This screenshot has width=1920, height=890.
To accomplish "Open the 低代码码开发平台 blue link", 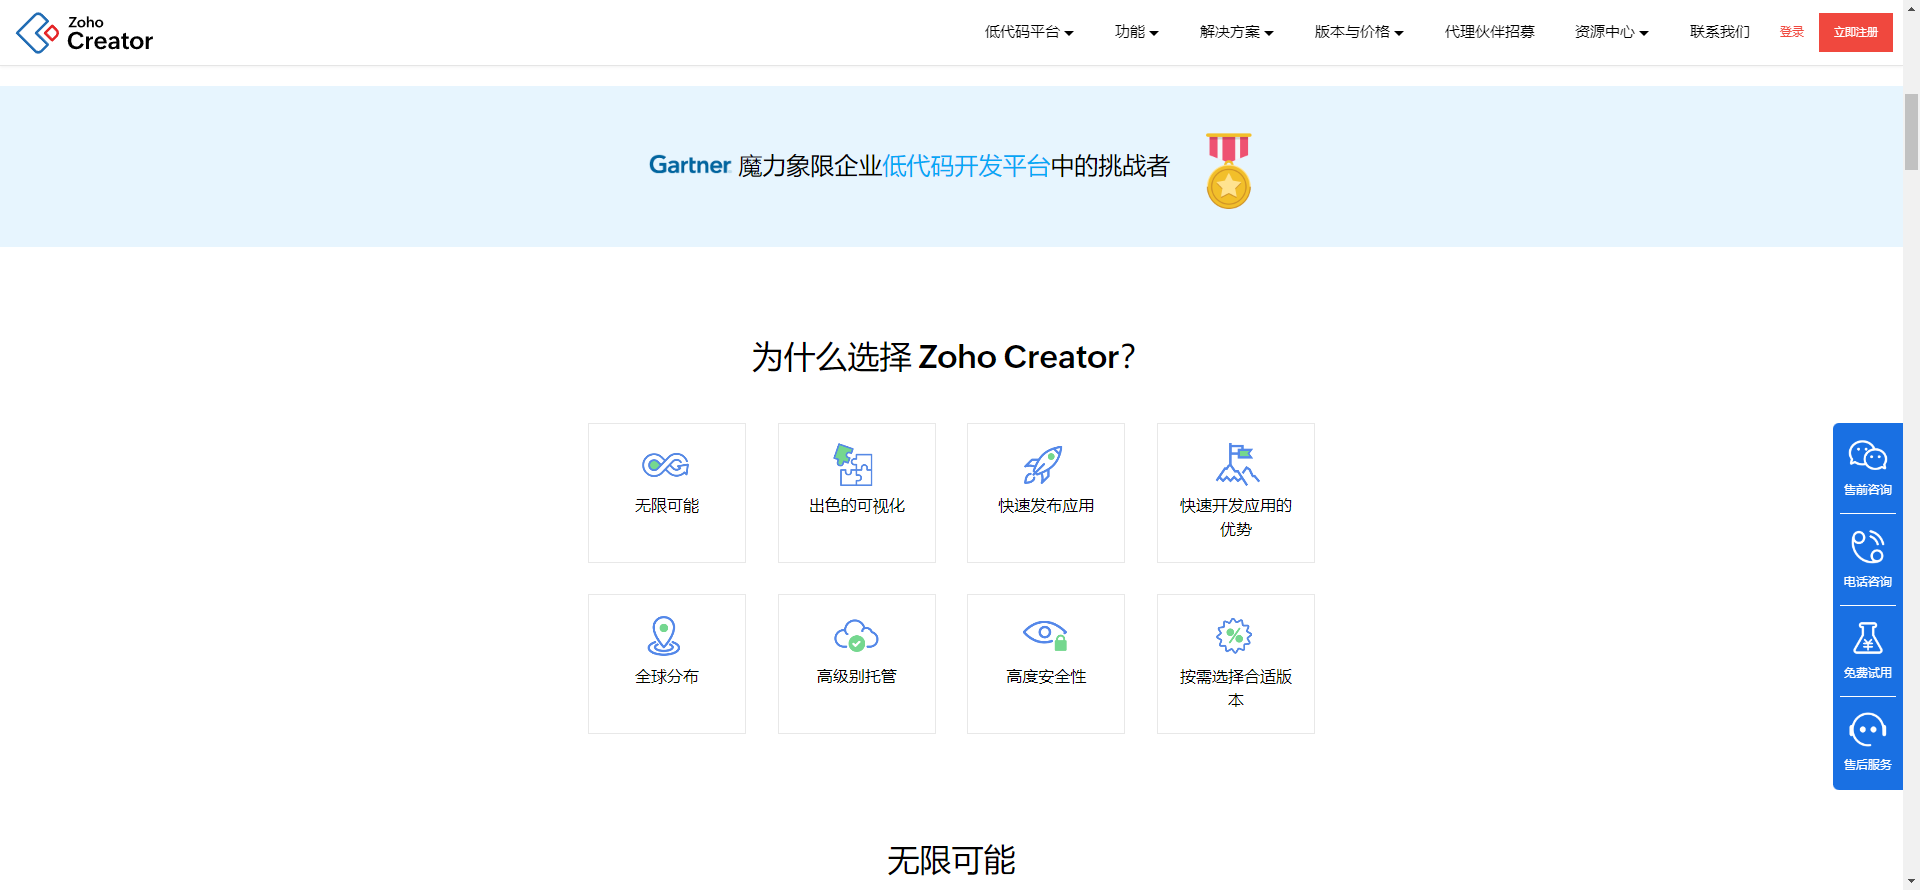I will click(966, 166).
